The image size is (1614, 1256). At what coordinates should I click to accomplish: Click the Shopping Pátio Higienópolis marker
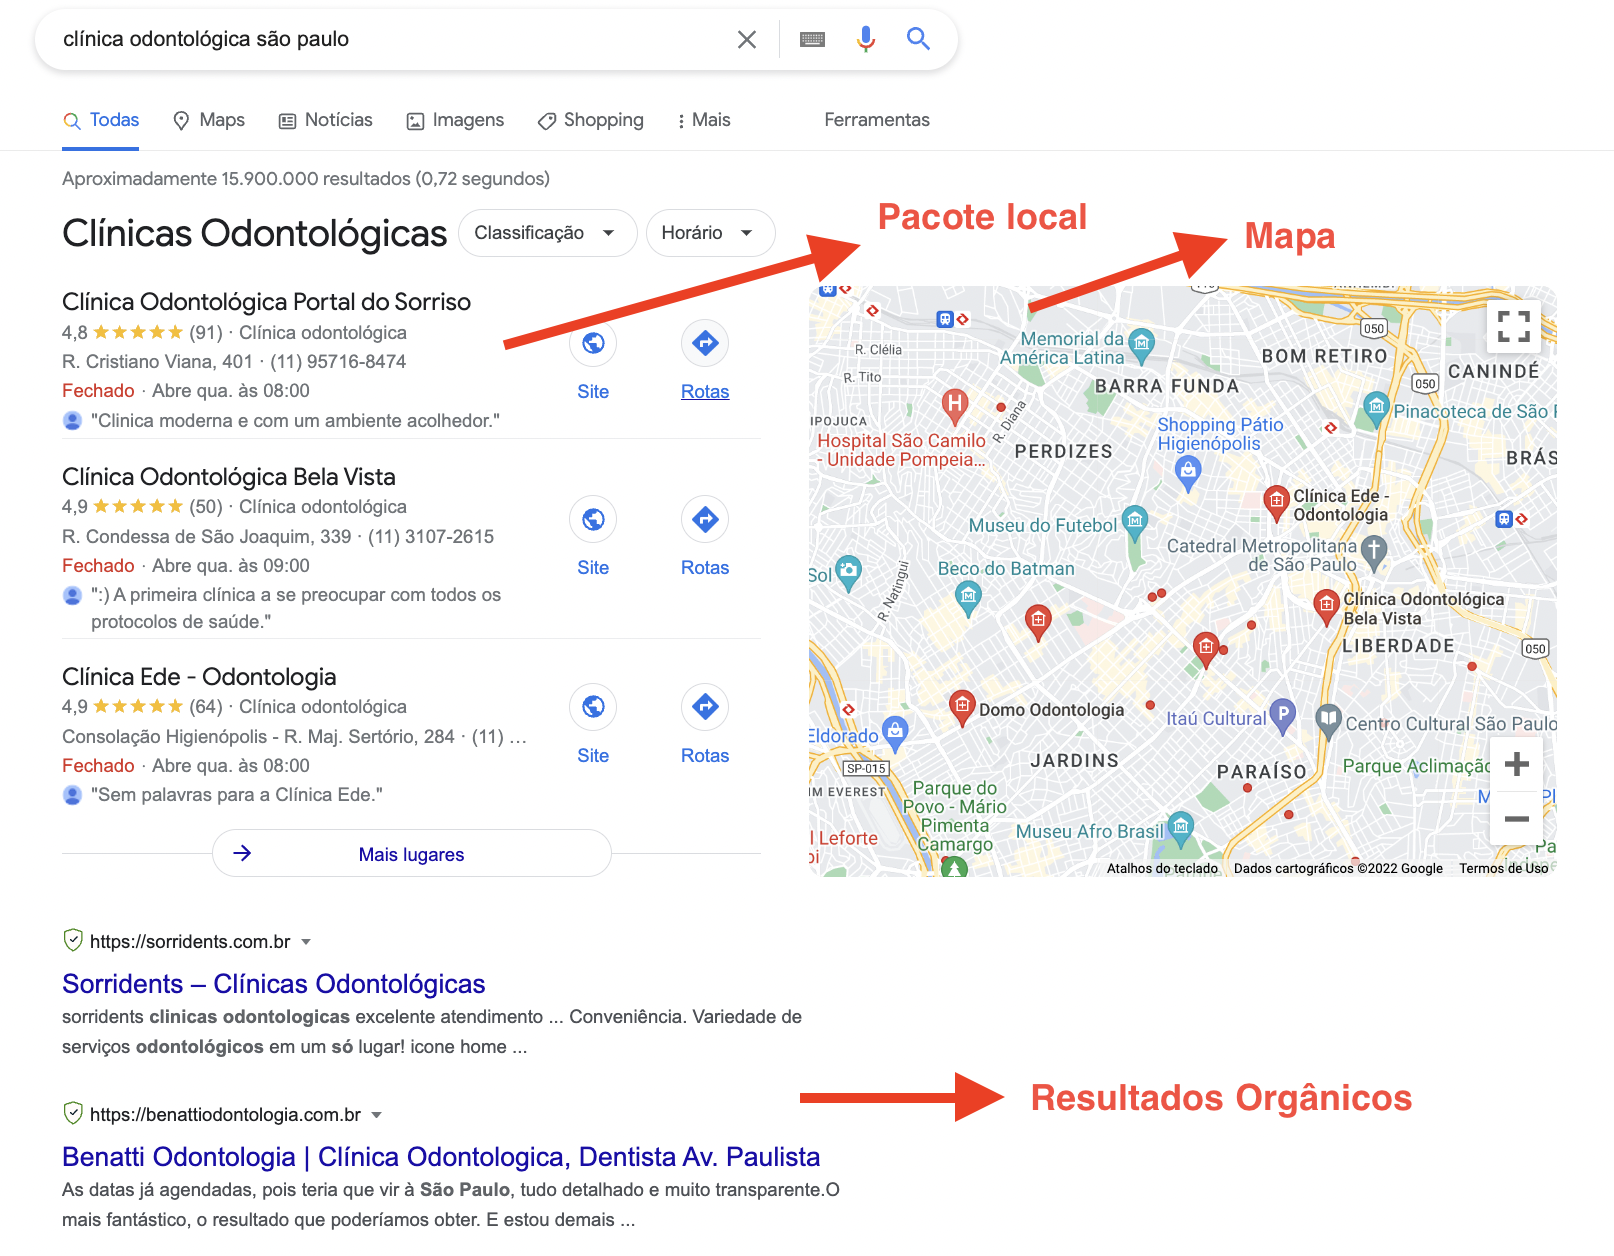(1187, 472)
